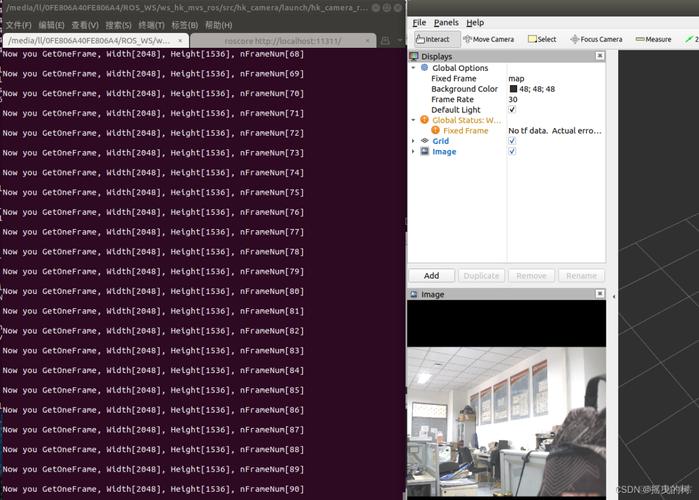Select the Image tree label
This screenshot has width=699, height=500.
pos(444,152)
